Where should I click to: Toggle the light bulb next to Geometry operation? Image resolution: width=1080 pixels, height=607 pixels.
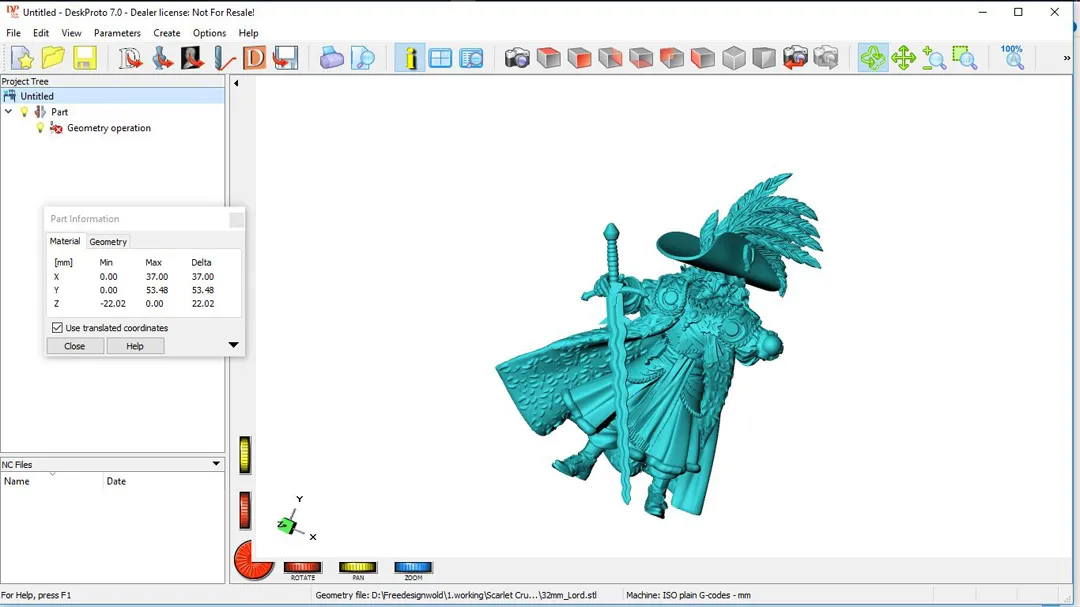tap(40, 128)
